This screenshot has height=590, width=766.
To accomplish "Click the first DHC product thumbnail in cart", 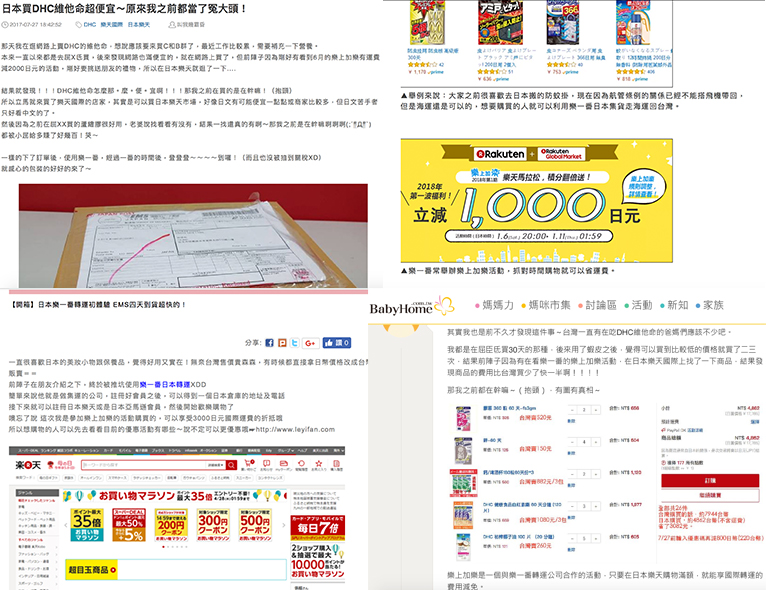I will [x=463, y=418].
